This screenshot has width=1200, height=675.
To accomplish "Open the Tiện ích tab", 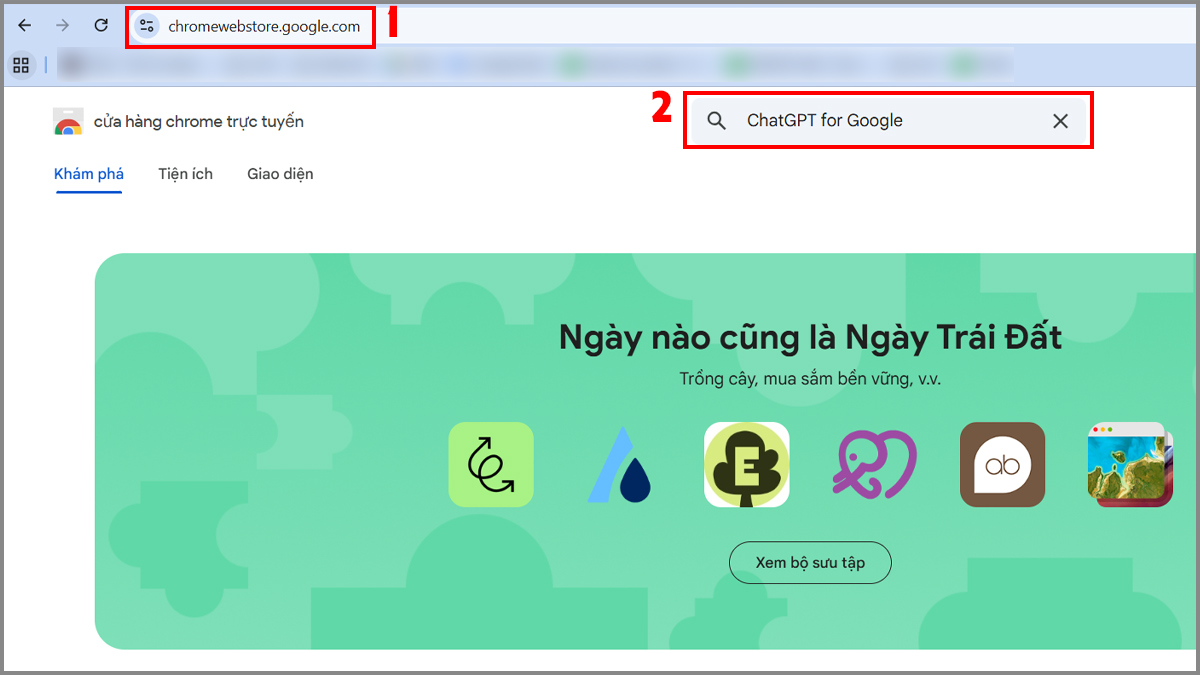I will (186, 174).
